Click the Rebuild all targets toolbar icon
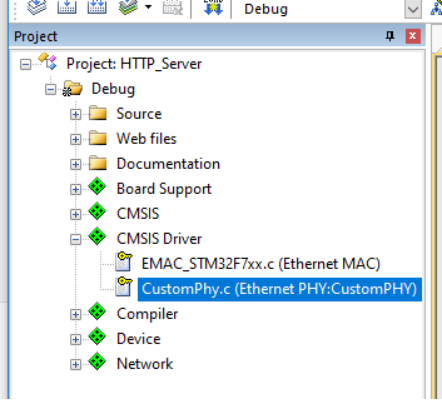Screen dimensions: 442x400 97,7
